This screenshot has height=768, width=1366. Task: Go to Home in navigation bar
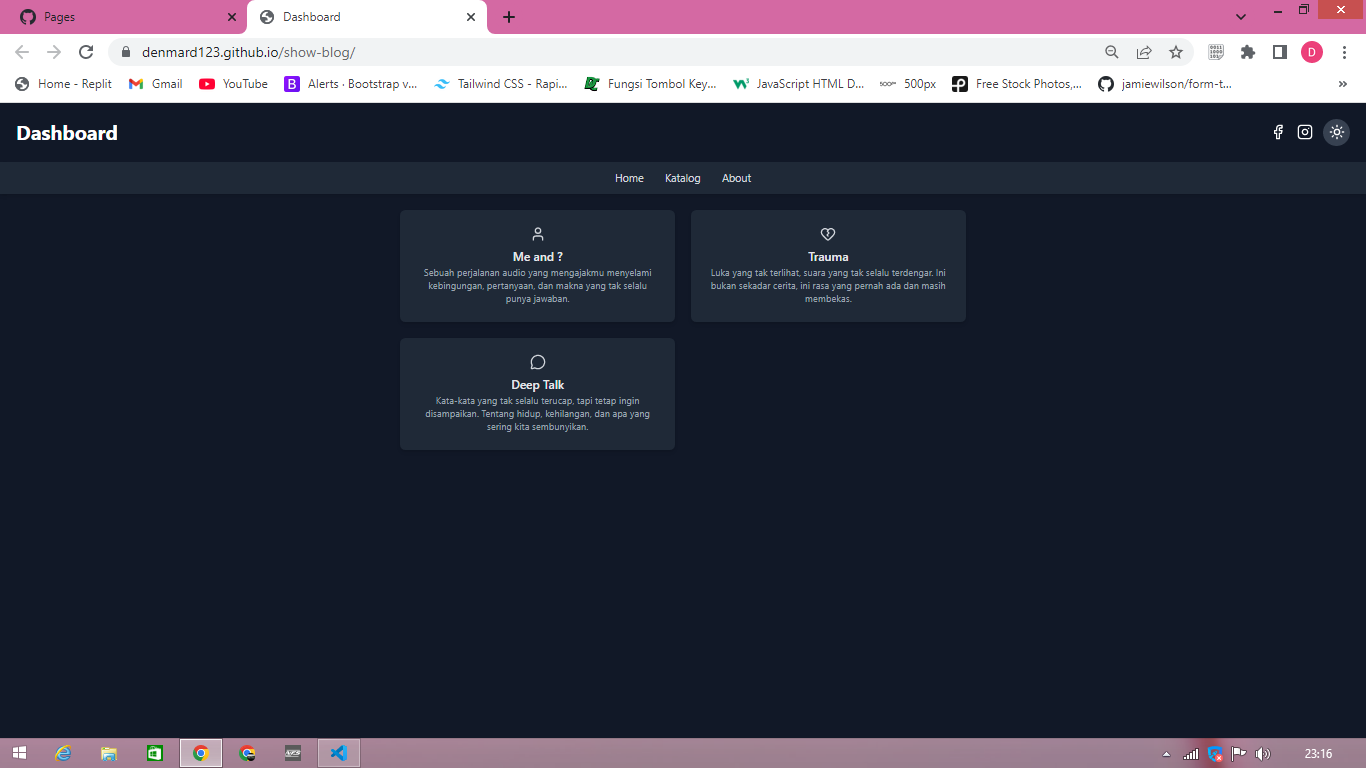tap(629, 178)
